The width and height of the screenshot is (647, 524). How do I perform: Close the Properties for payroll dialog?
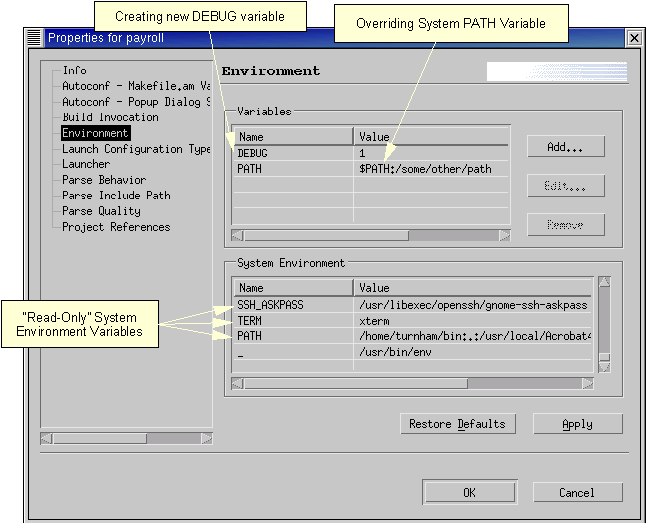click(633, 38)
